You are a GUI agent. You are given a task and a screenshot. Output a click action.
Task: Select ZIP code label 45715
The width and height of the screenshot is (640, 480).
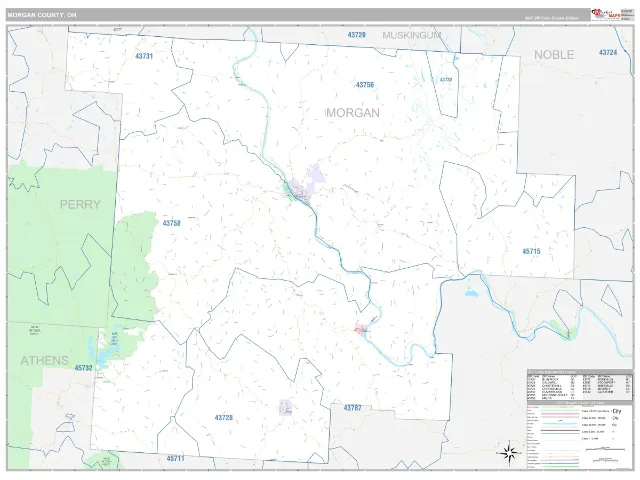click(531, 251)
